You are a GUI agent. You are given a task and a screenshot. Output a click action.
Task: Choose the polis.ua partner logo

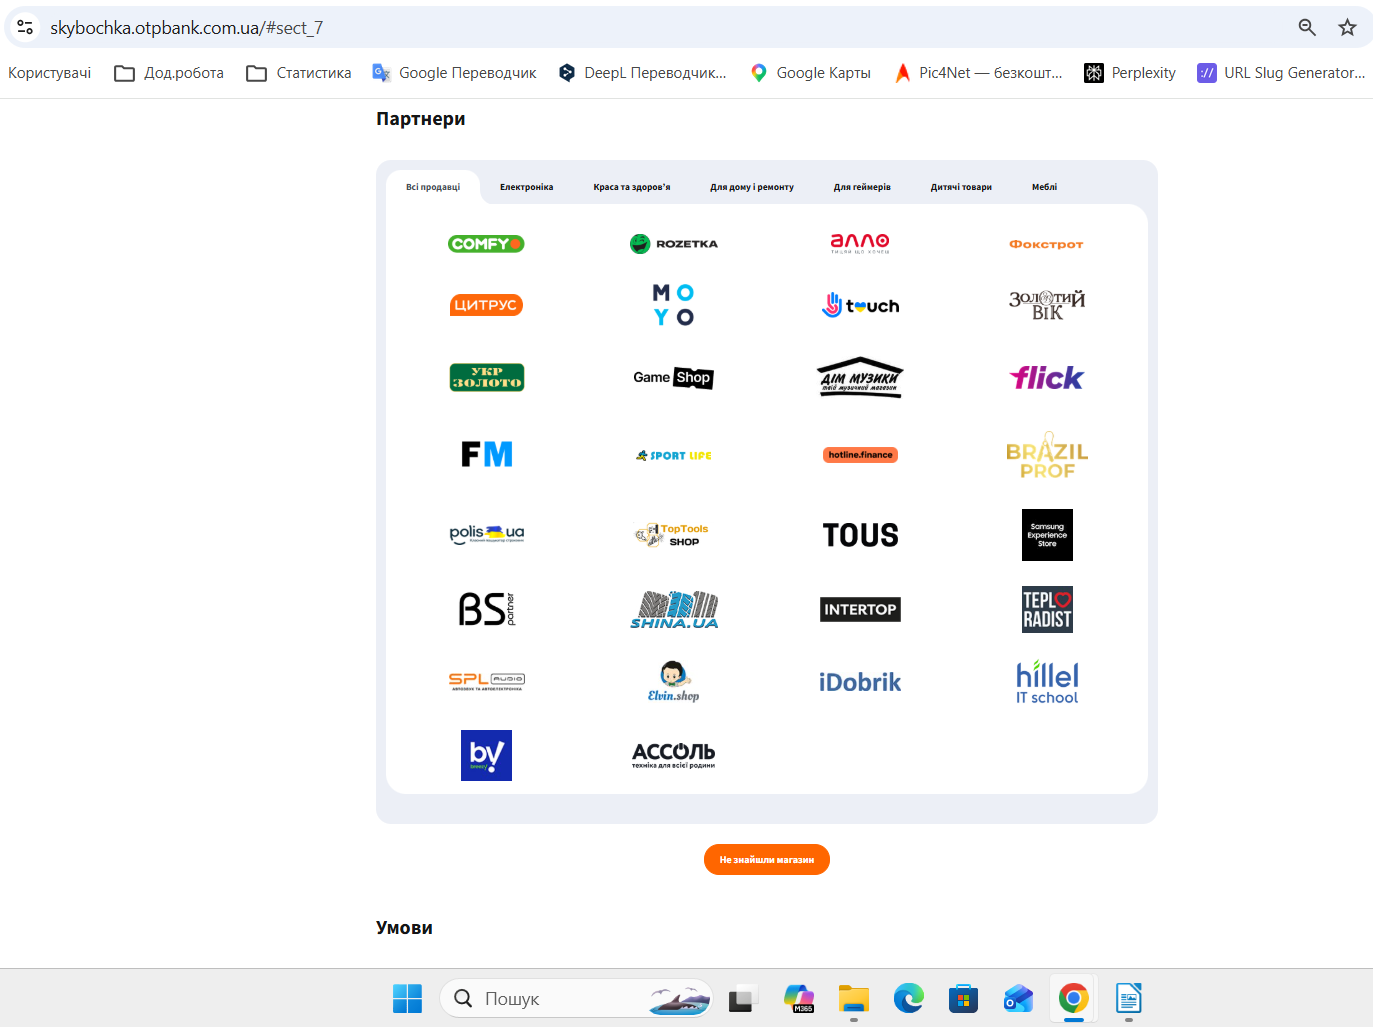487,534
